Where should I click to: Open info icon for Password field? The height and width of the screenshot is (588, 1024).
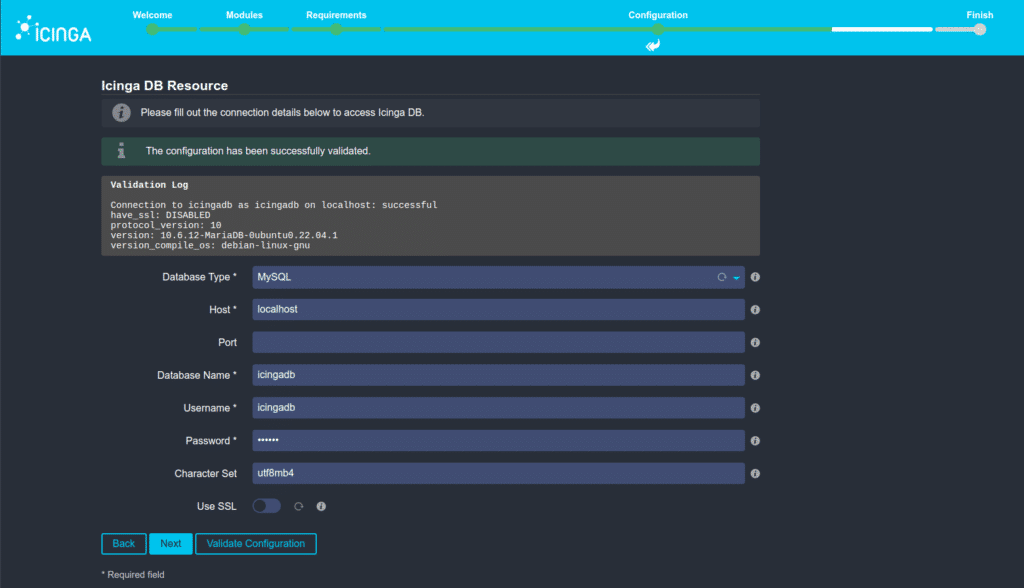click(755, 440)
